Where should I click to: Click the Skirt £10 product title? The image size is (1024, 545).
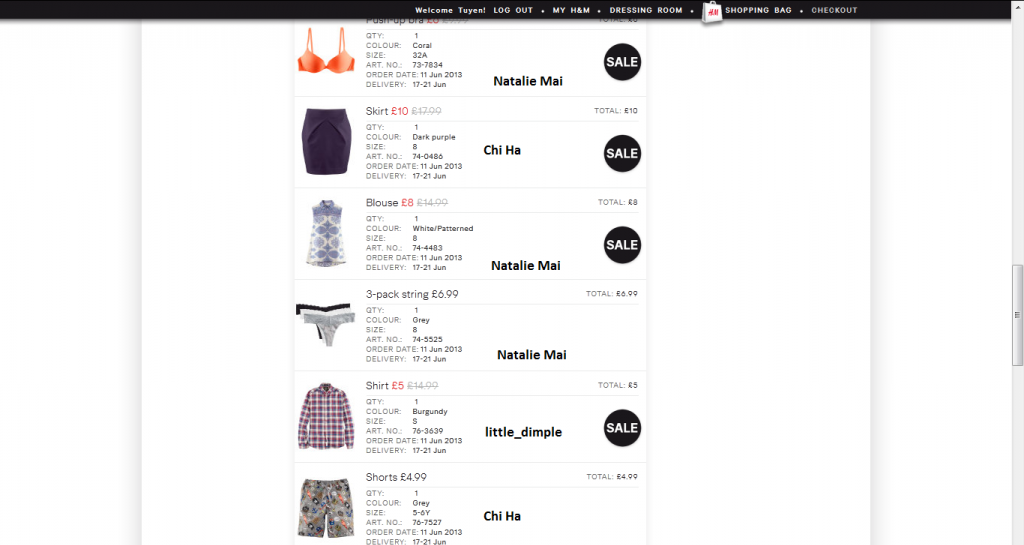[387, 111]
